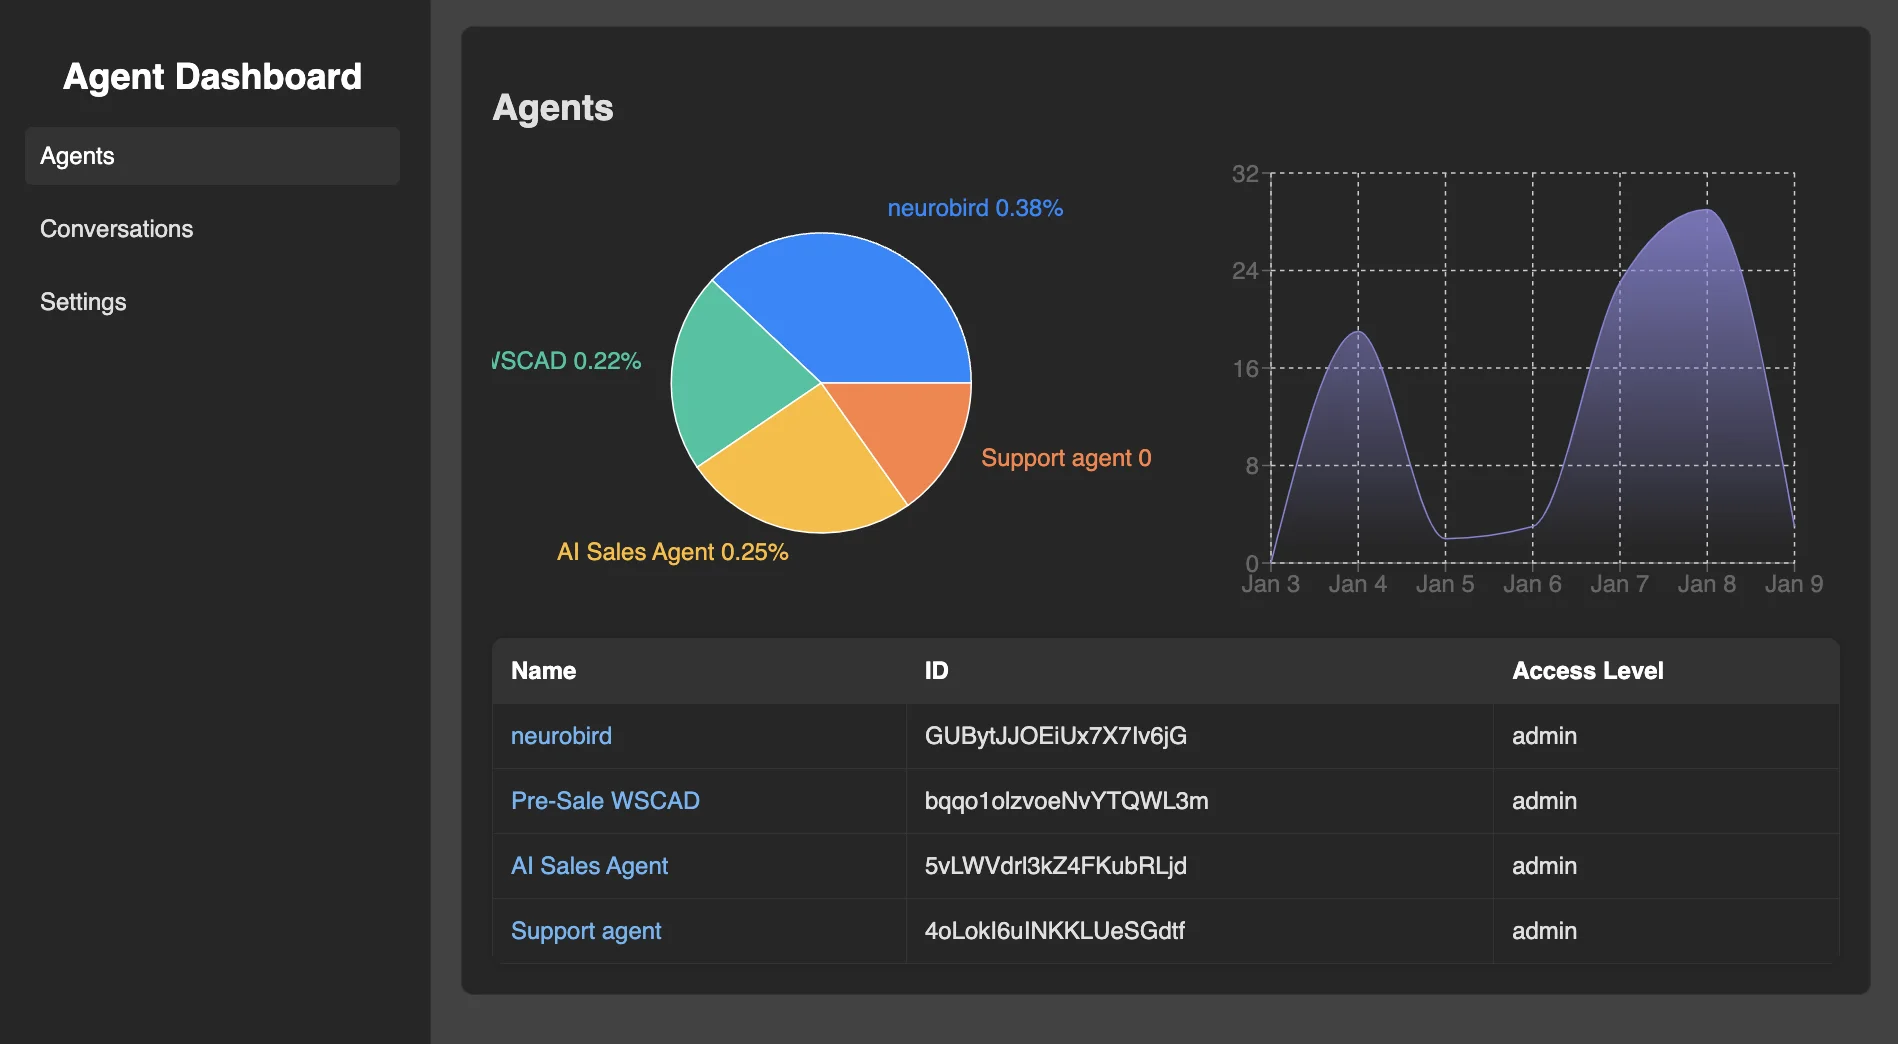Select ID 4oLokl6uINKKLUeSGdtf
This screenshot has height=1044, width=1898.
point(1055,931)
